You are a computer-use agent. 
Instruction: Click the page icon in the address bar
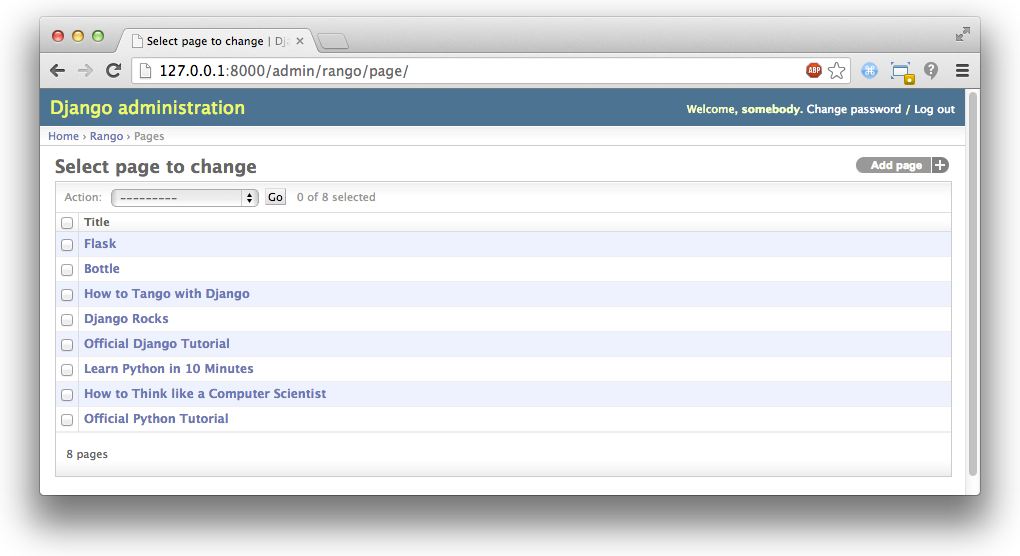tap(146, 70)
